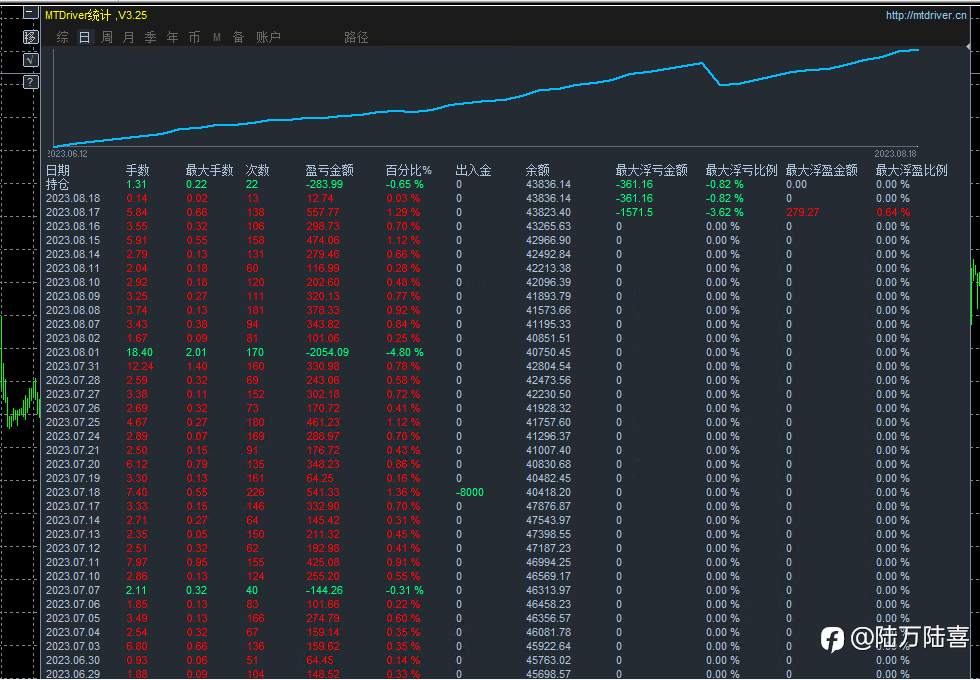Image resolution: width=980 pixels, height=680 pixels.
Task: Click the 541.33 profit amount
Action: coord(322,492)
